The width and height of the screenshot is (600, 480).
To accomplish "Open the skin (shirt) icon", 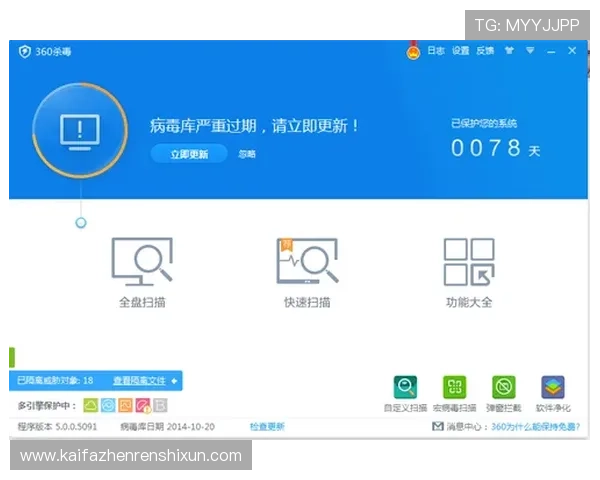I will pyautogui.click(x=509, y=51).
